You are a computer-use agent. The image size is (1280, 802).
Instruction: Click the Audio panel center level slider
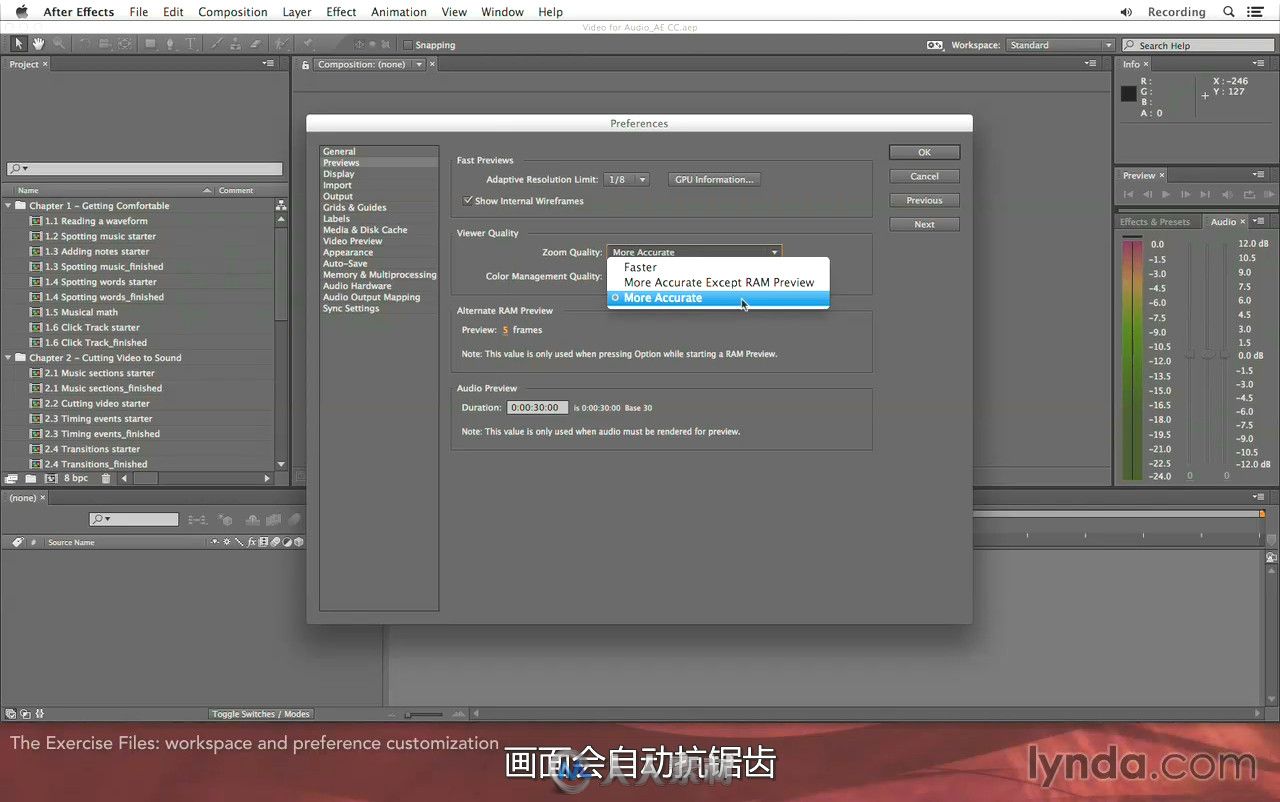coord(1208,354)
